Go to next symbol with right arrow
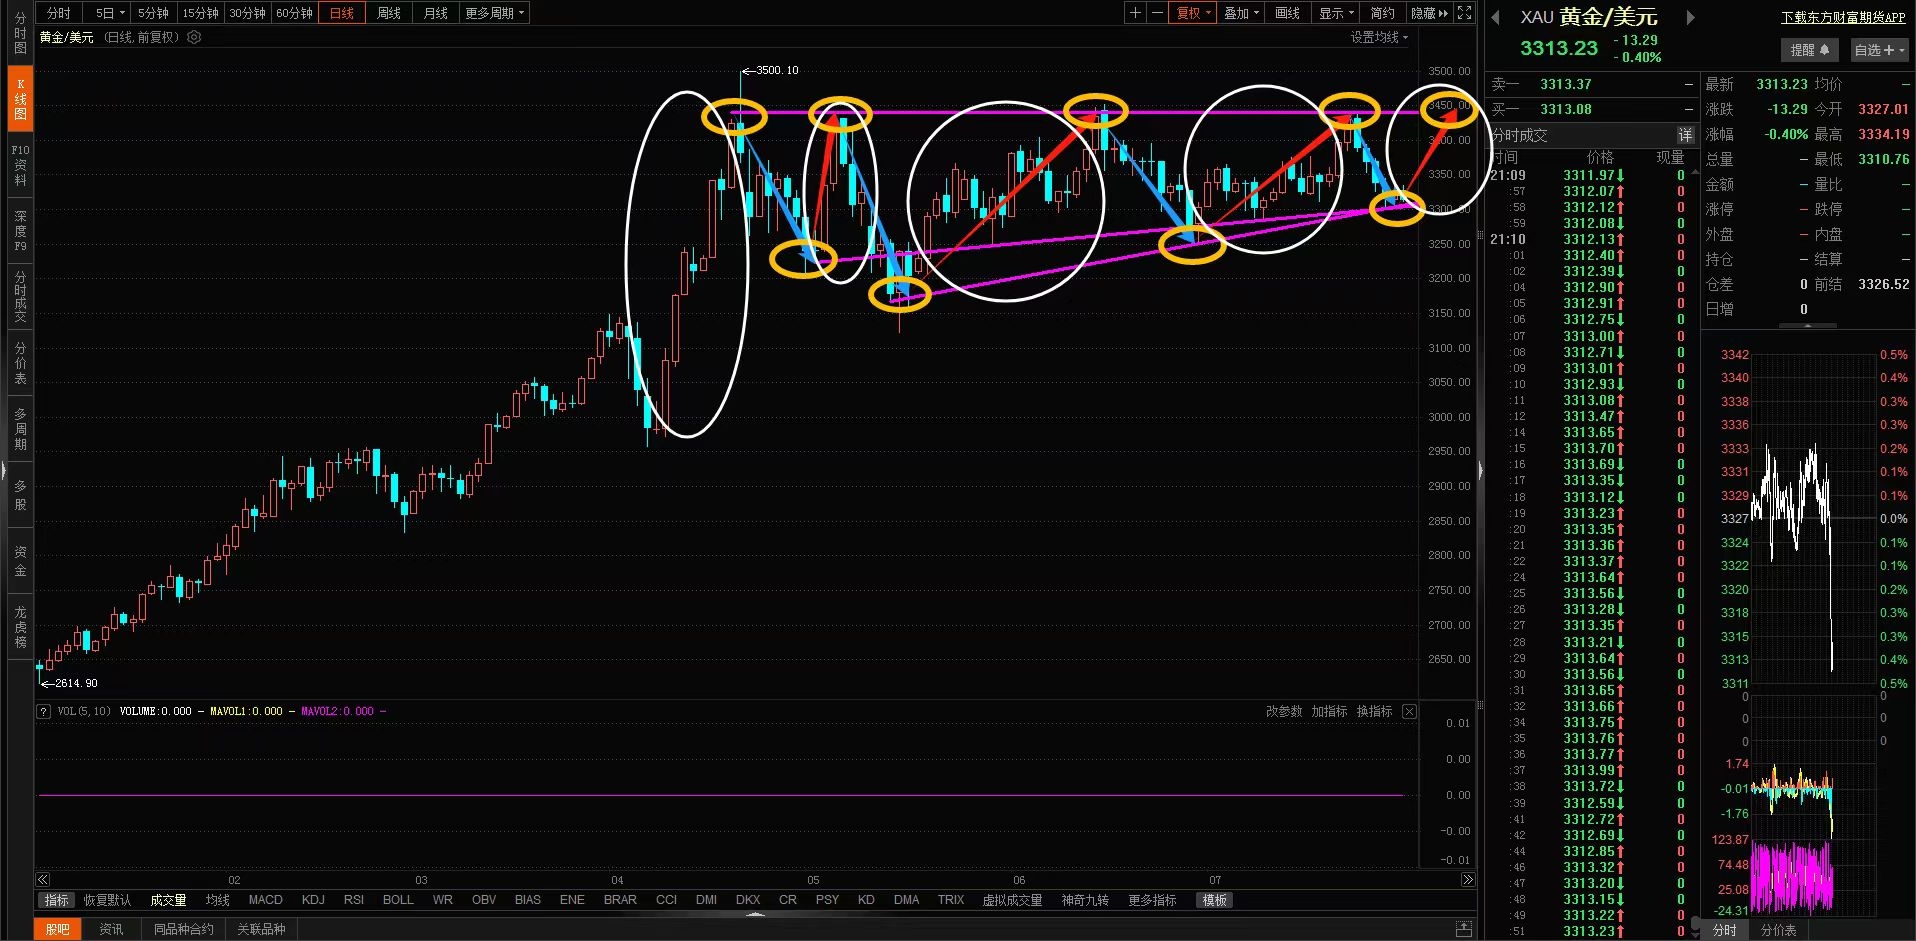Image resolution: width=1916 pixels, height=941 pixels. [1690, 17]
